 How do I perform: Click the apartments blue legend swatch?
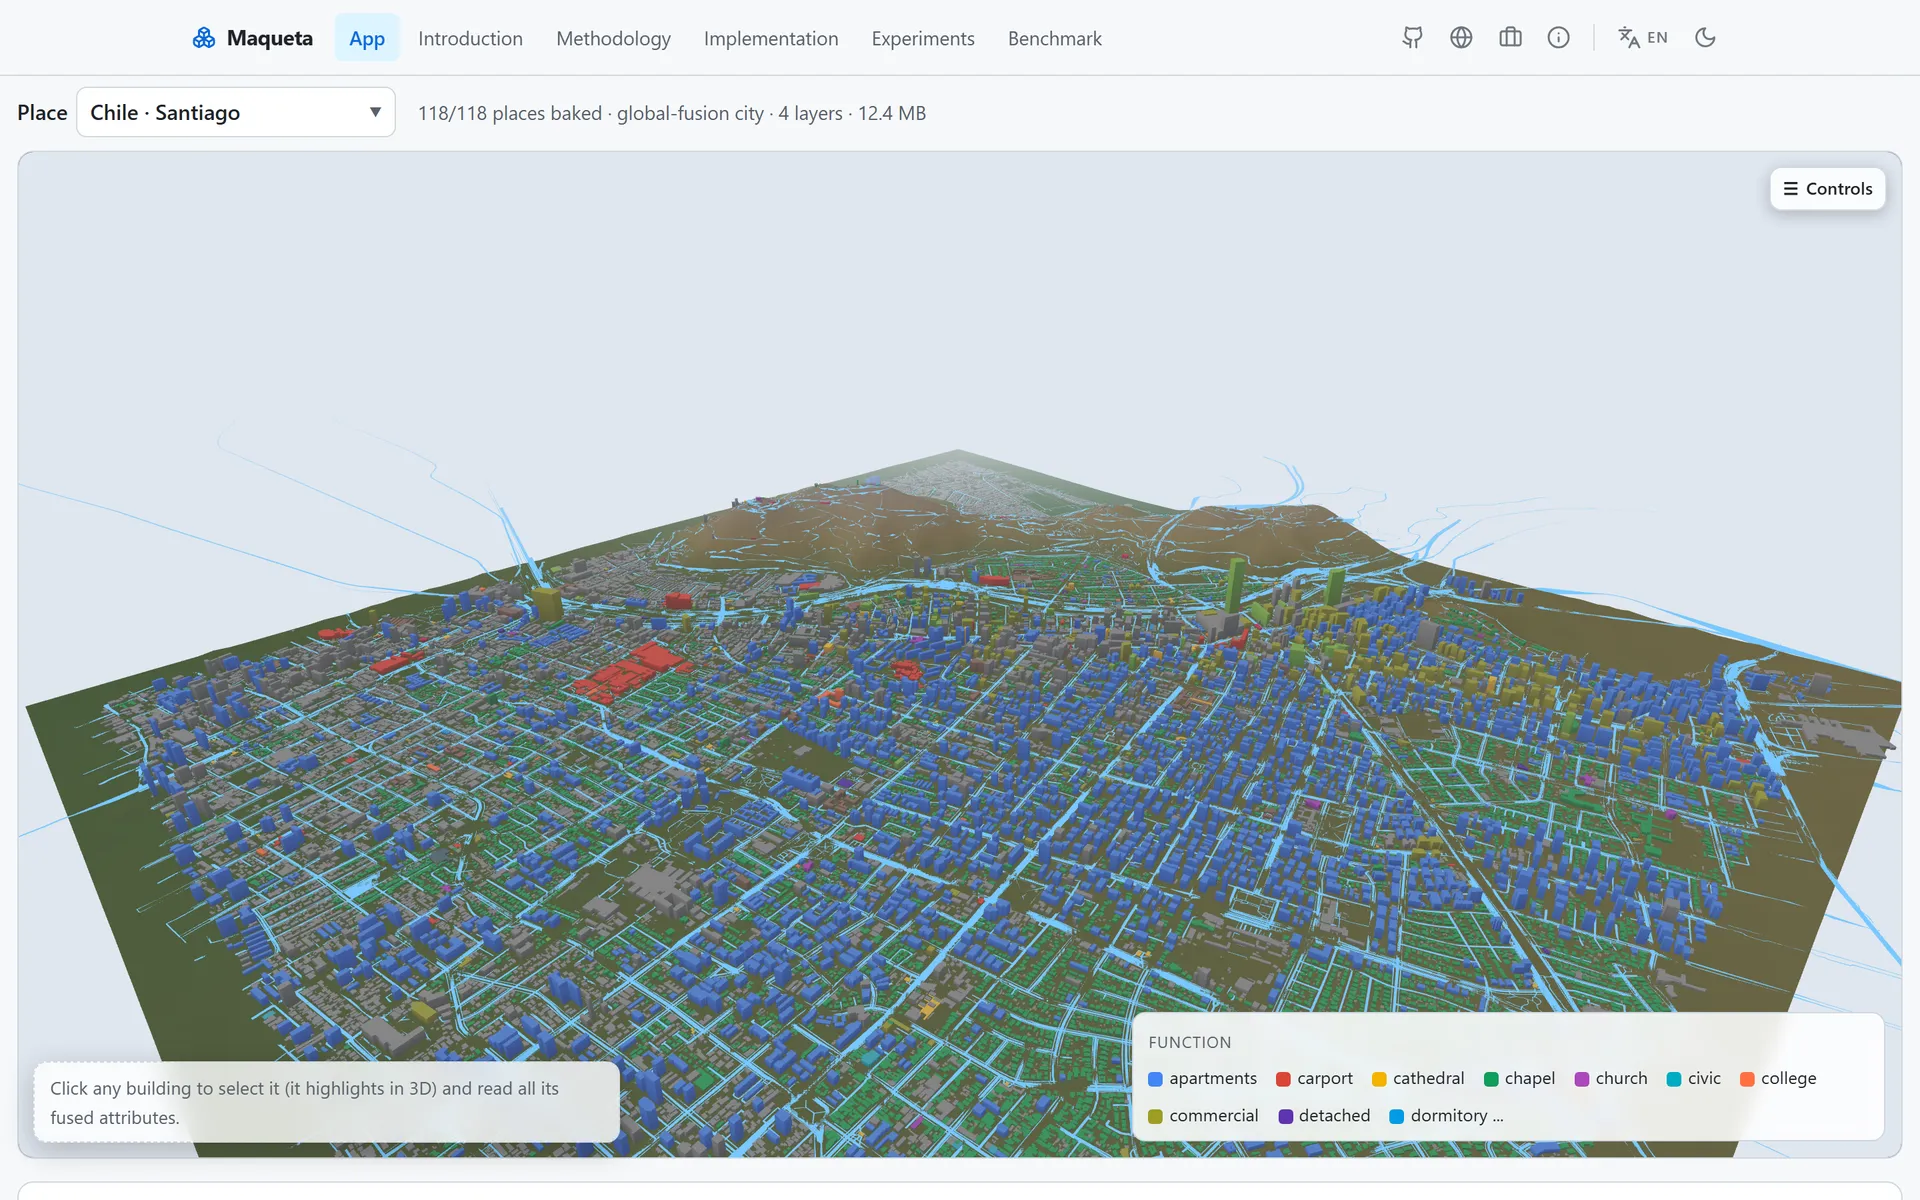coord(1155,1079)
